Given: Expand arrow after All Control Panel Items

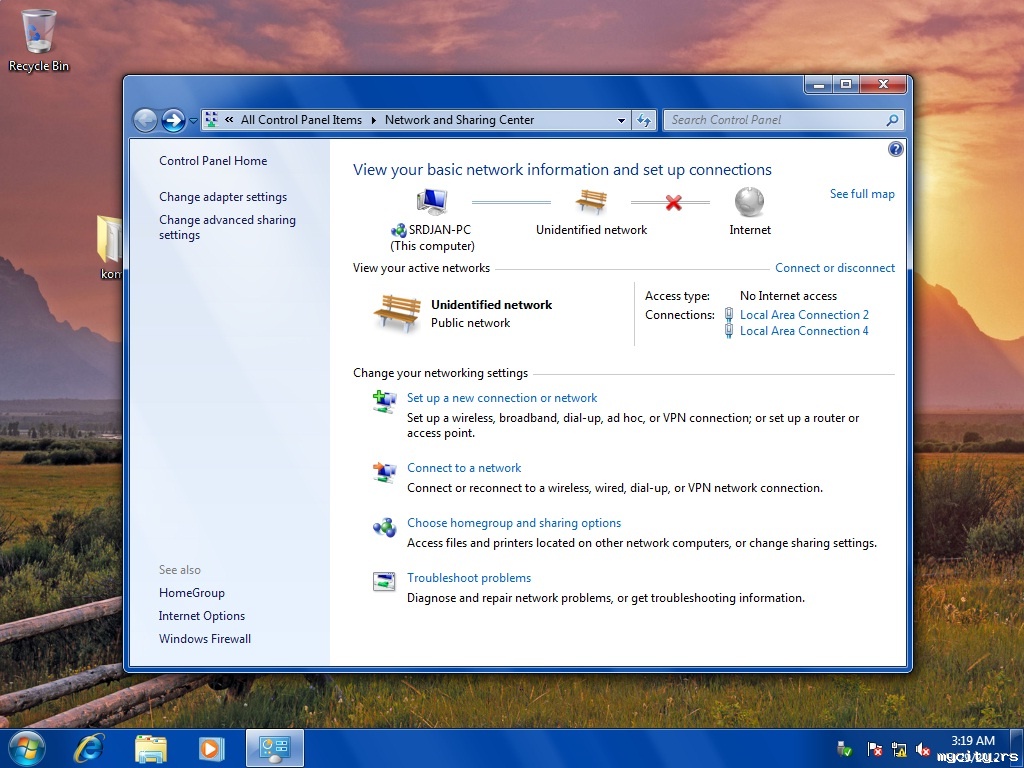Looking at the screenshot, I should (374, 120).
